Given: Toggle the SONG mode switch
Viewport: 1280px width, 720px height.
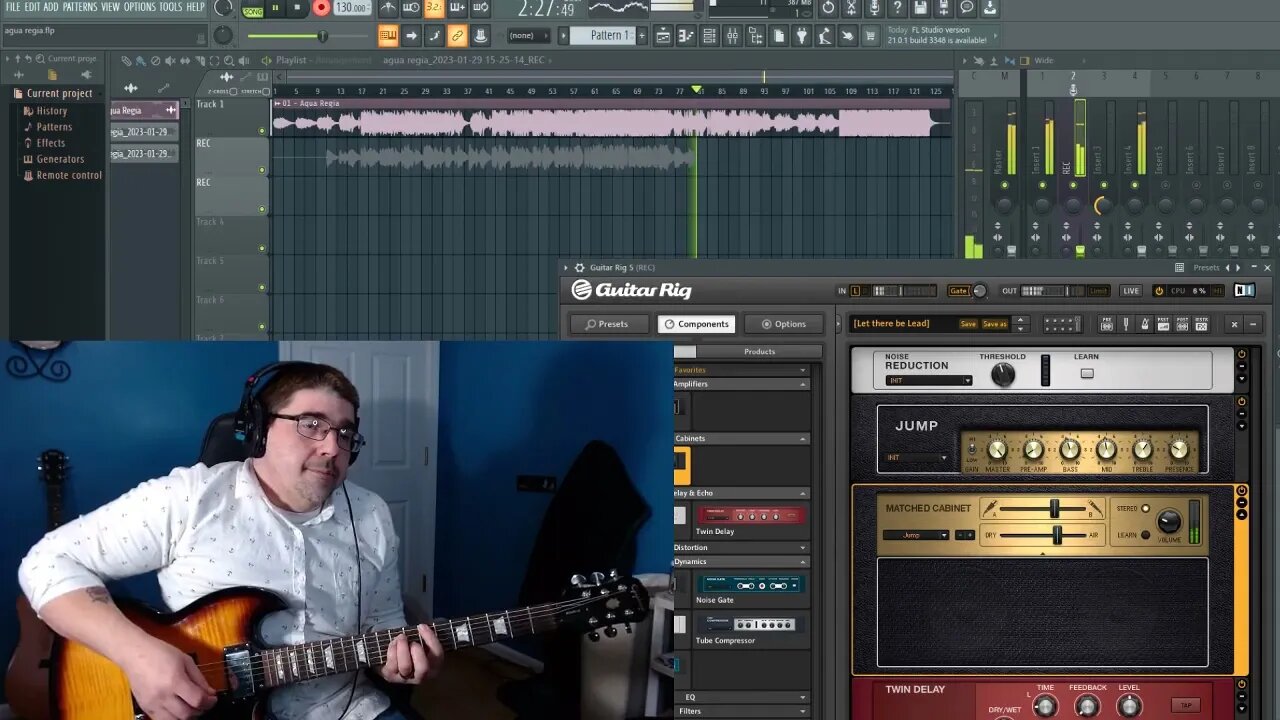Looking at the screenshot, I should coord(252,10).
